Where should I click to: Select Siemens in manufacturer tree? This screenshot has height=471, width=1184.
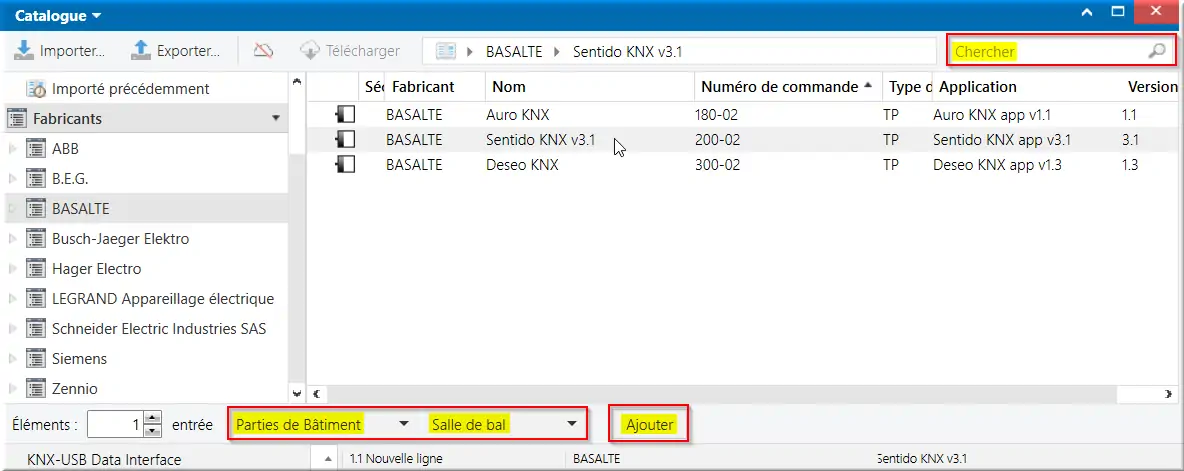tap(79, 359)
